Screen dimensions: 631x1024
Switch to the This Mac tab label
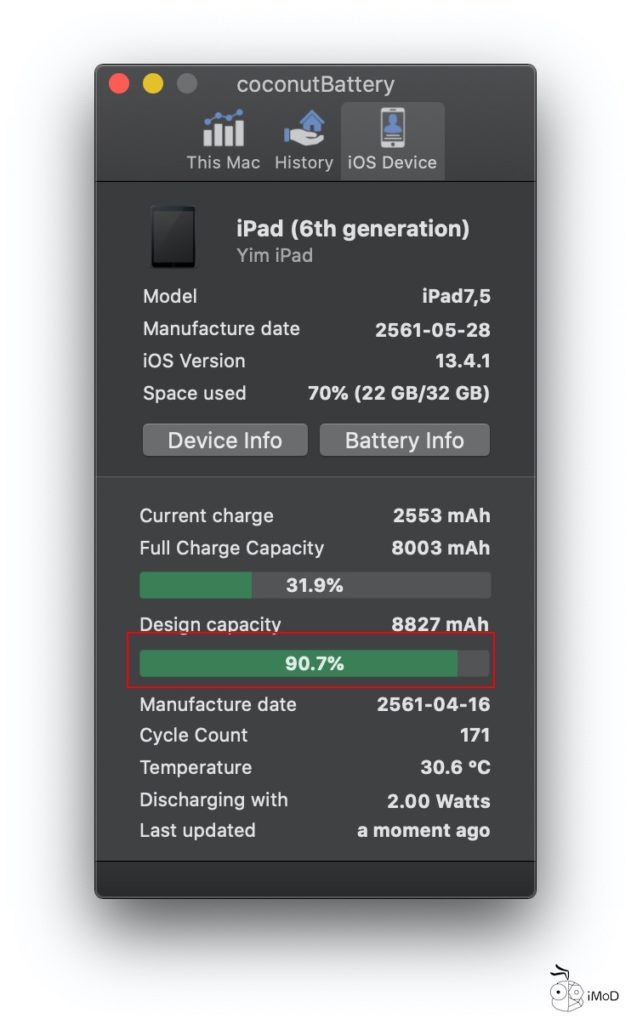223,163
